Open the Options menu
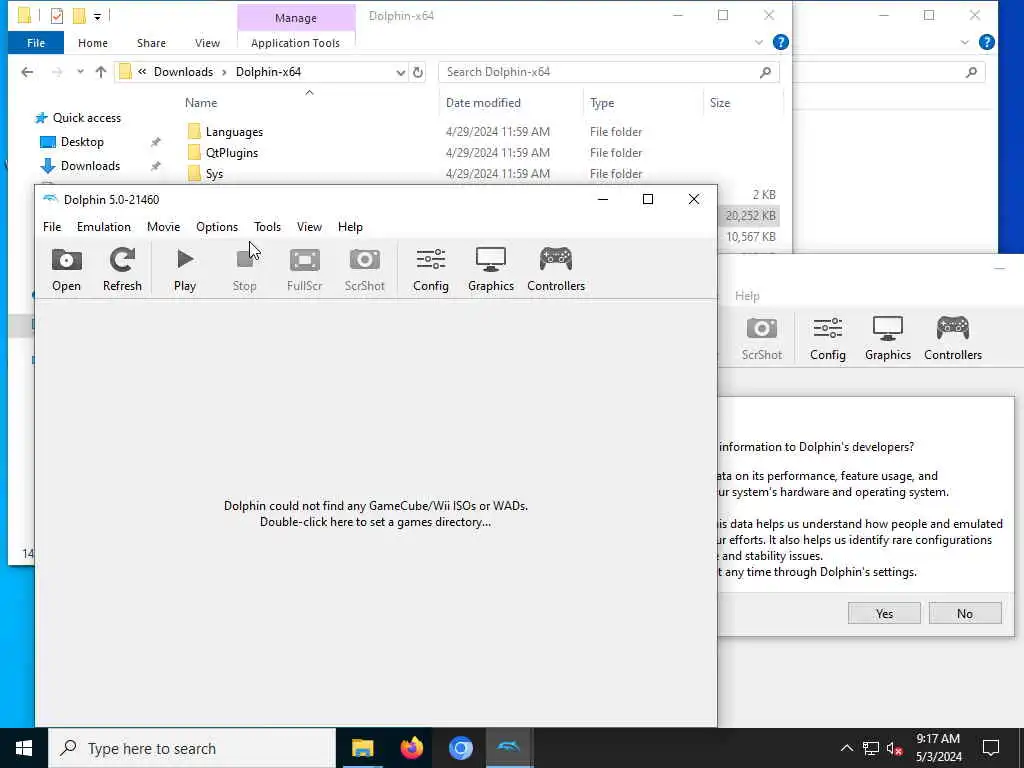This screenshot has height=768, width=1024. pyautogui.click(x=217, y=227)
